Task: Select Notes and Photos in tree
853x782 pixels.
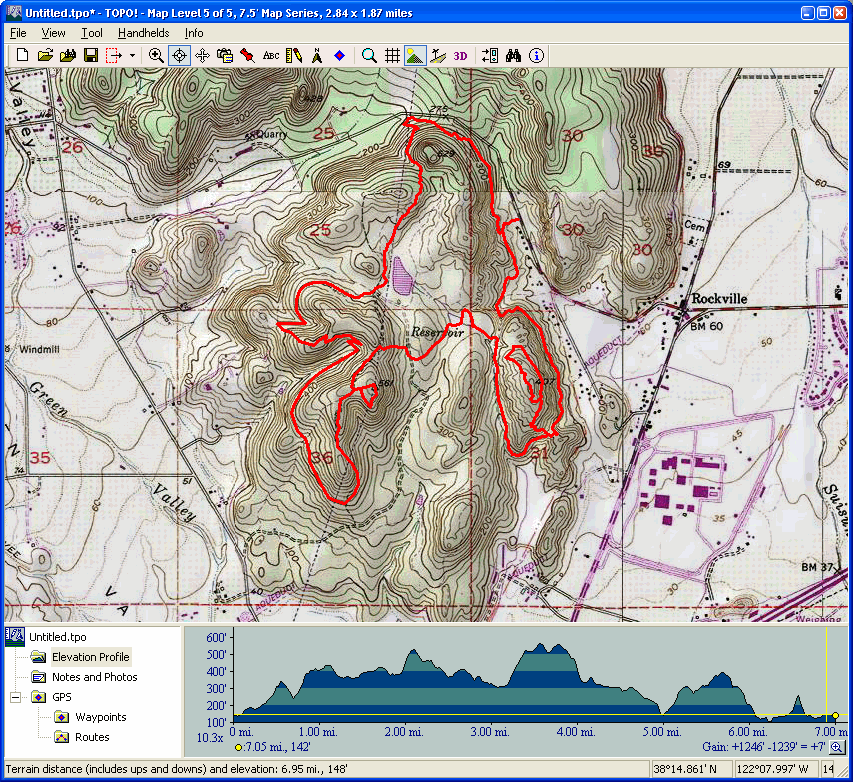Action: click(94, 677)
